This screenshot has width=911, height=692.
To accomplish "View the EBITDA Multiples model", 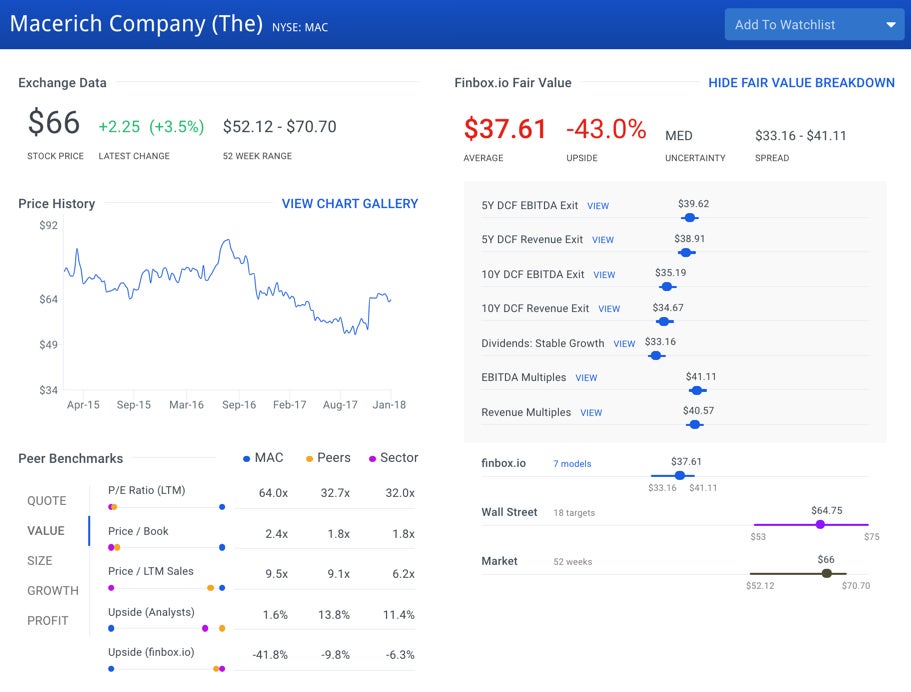I will tap(586, 378).
